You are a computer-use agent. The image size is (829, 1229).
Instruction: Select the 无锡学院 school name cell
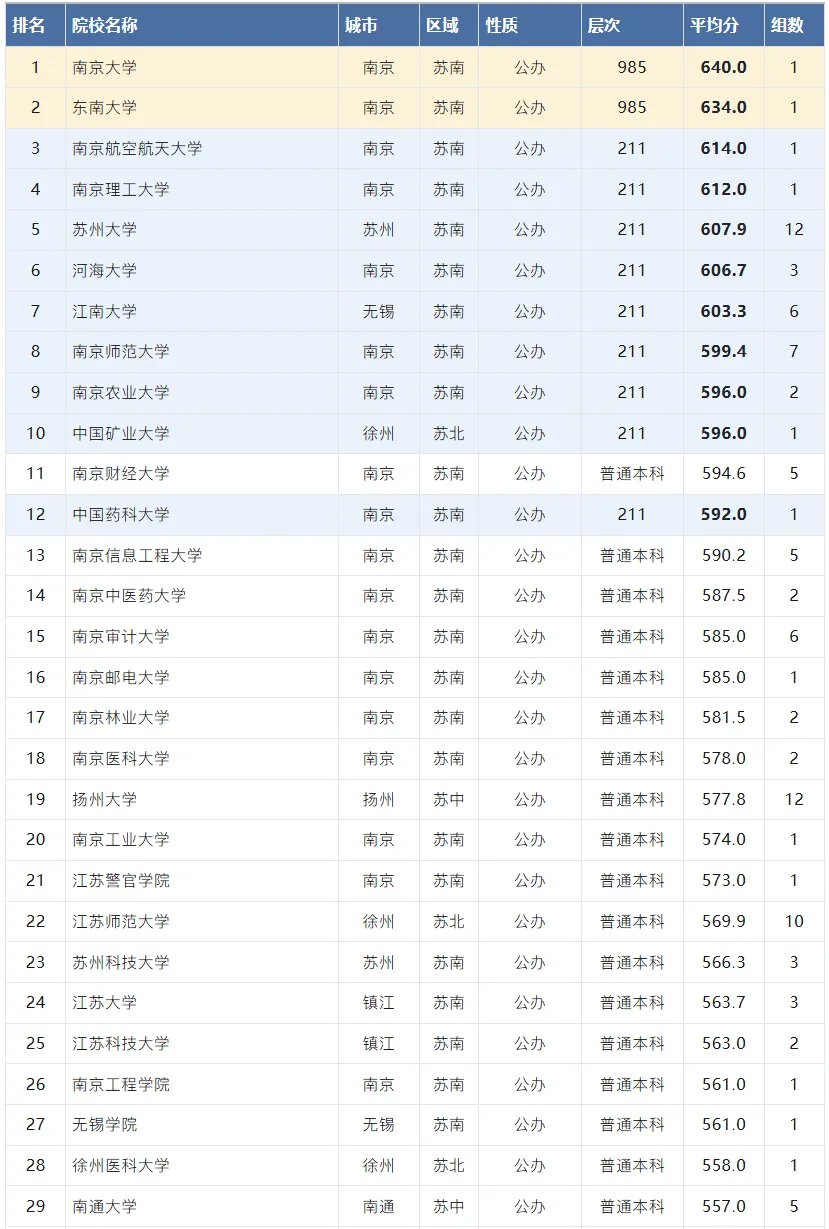[x=201, y=1125]
